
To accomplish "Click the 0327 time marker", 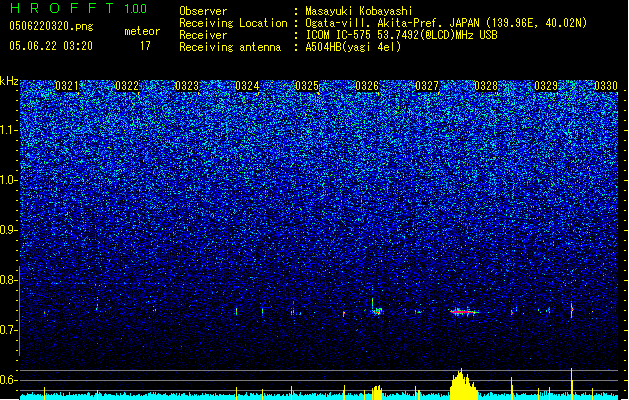I will (x=427, y=86).
